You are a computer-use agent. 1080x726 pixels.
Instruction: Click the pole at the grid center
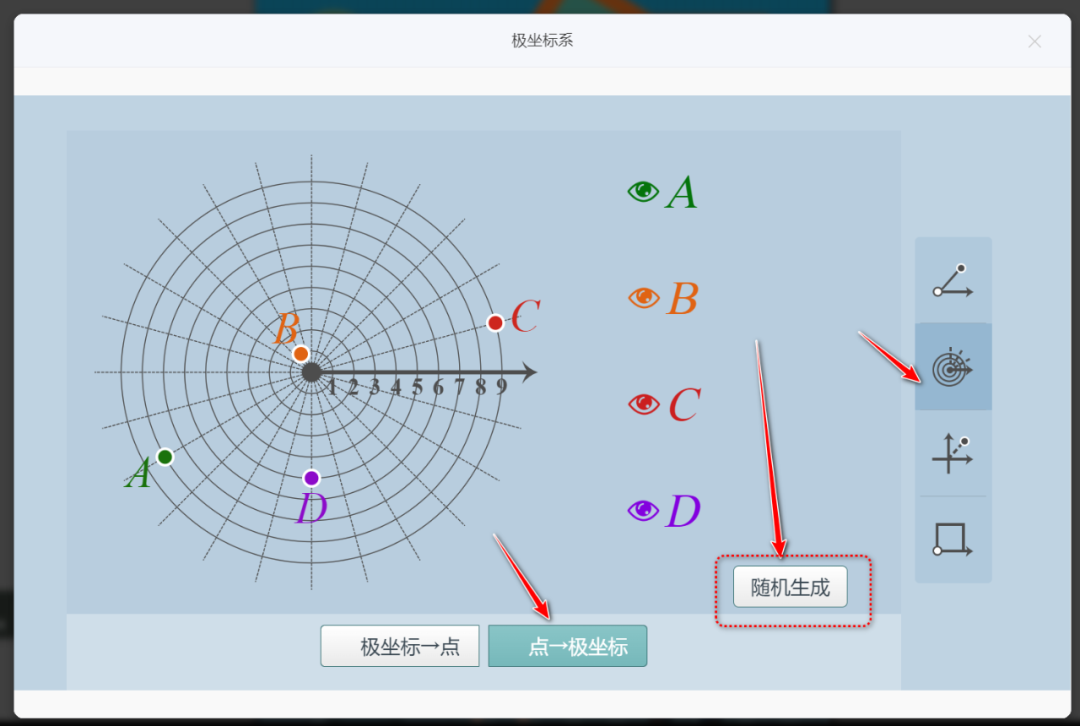[310, 371]
